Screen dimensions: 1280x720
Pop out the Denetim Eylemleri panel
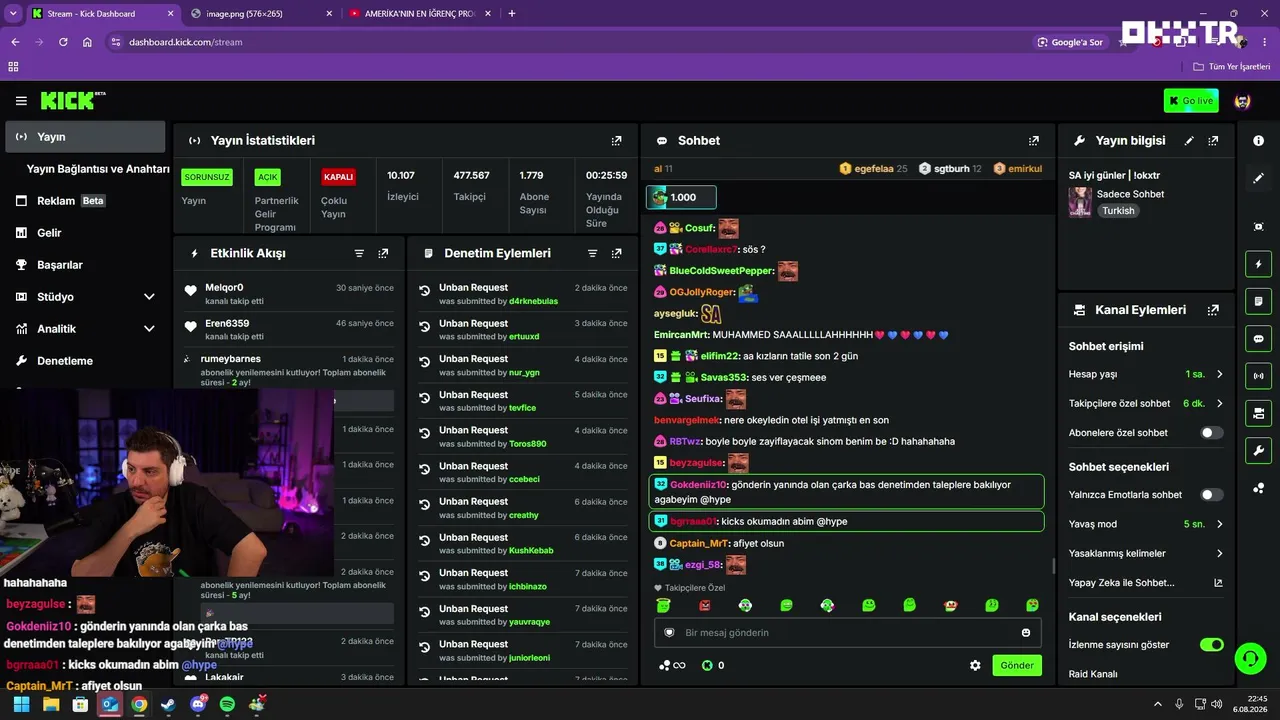(x=616, y=254)
